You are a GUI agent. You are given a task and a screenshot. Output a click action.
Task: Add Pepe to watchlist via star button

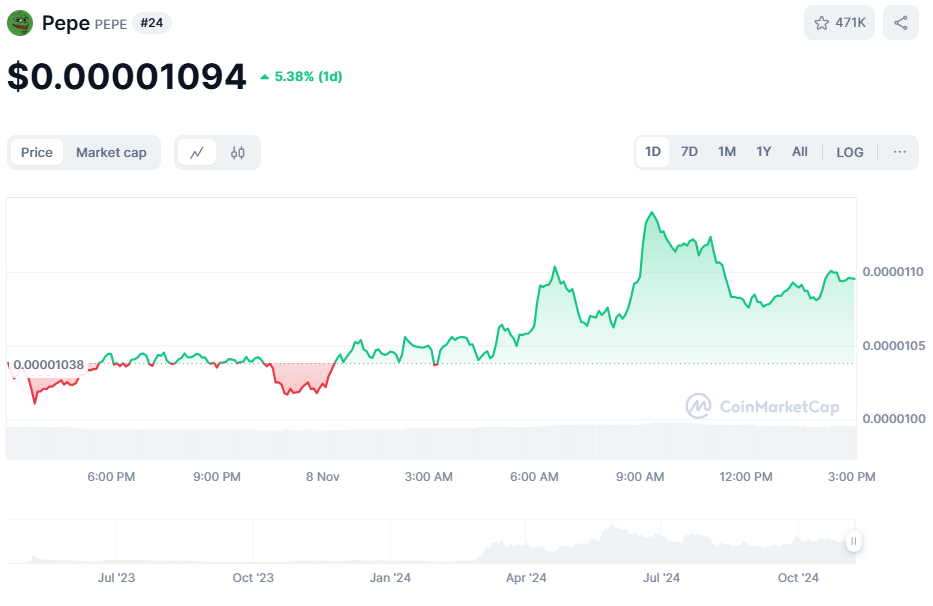pos(839,23)
